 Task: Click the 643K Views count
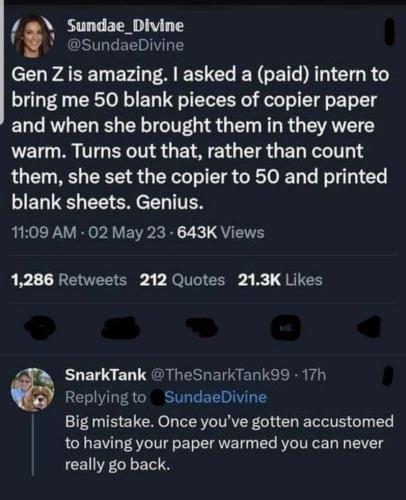tap(221, 233)
